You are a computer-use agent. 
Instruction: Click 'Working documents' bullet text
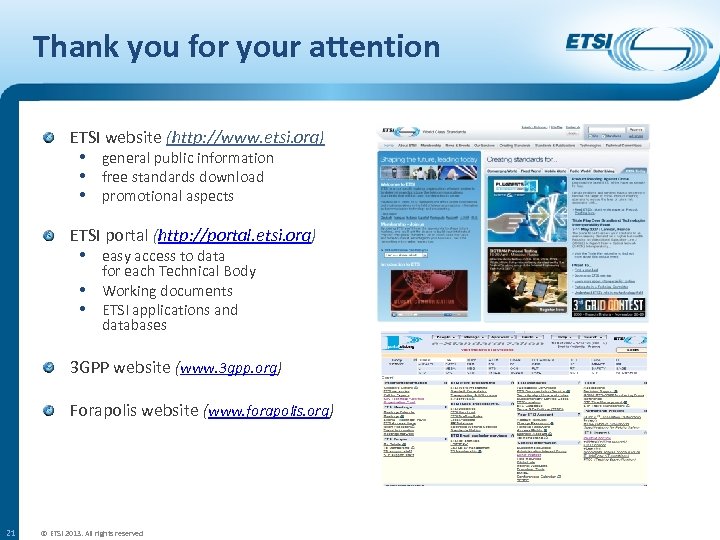click(167, 291)
